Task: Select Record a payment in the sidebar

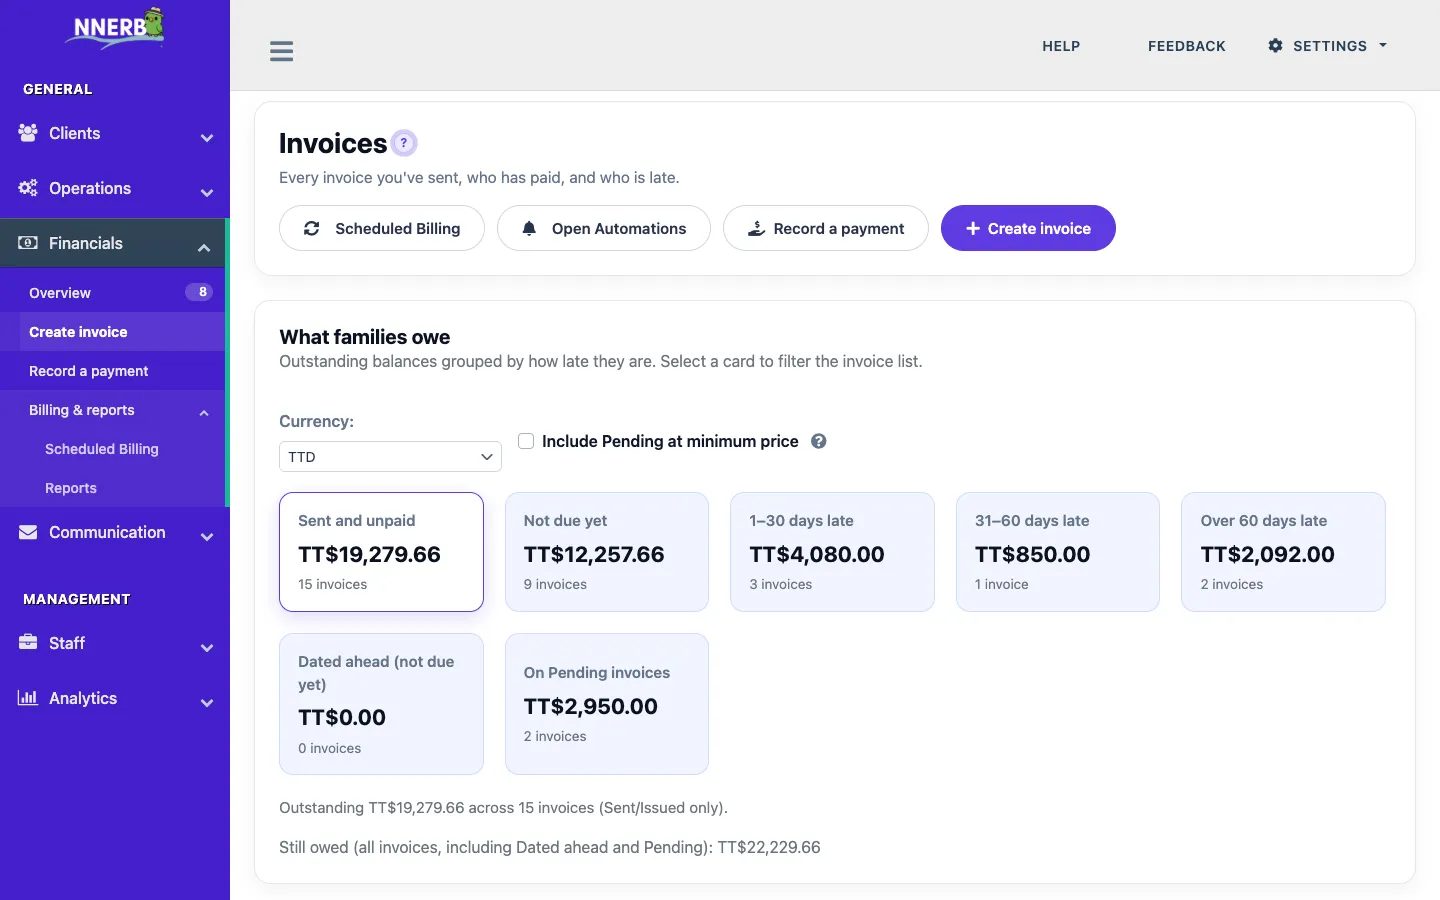Action: (112, 371)
